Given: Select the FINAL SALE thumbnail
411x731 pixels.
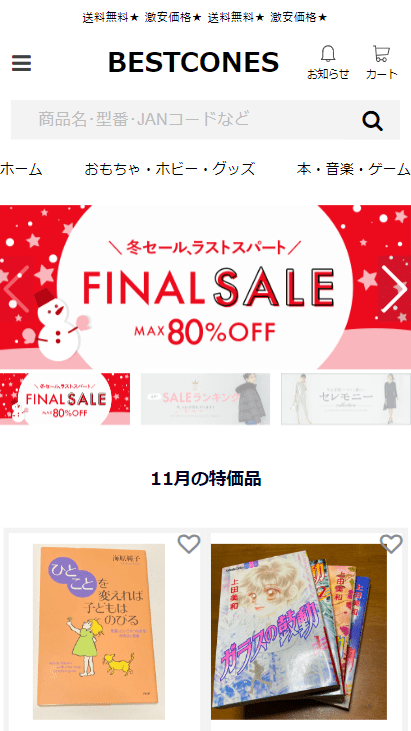Looking at the screenshot, I should 65,399.
